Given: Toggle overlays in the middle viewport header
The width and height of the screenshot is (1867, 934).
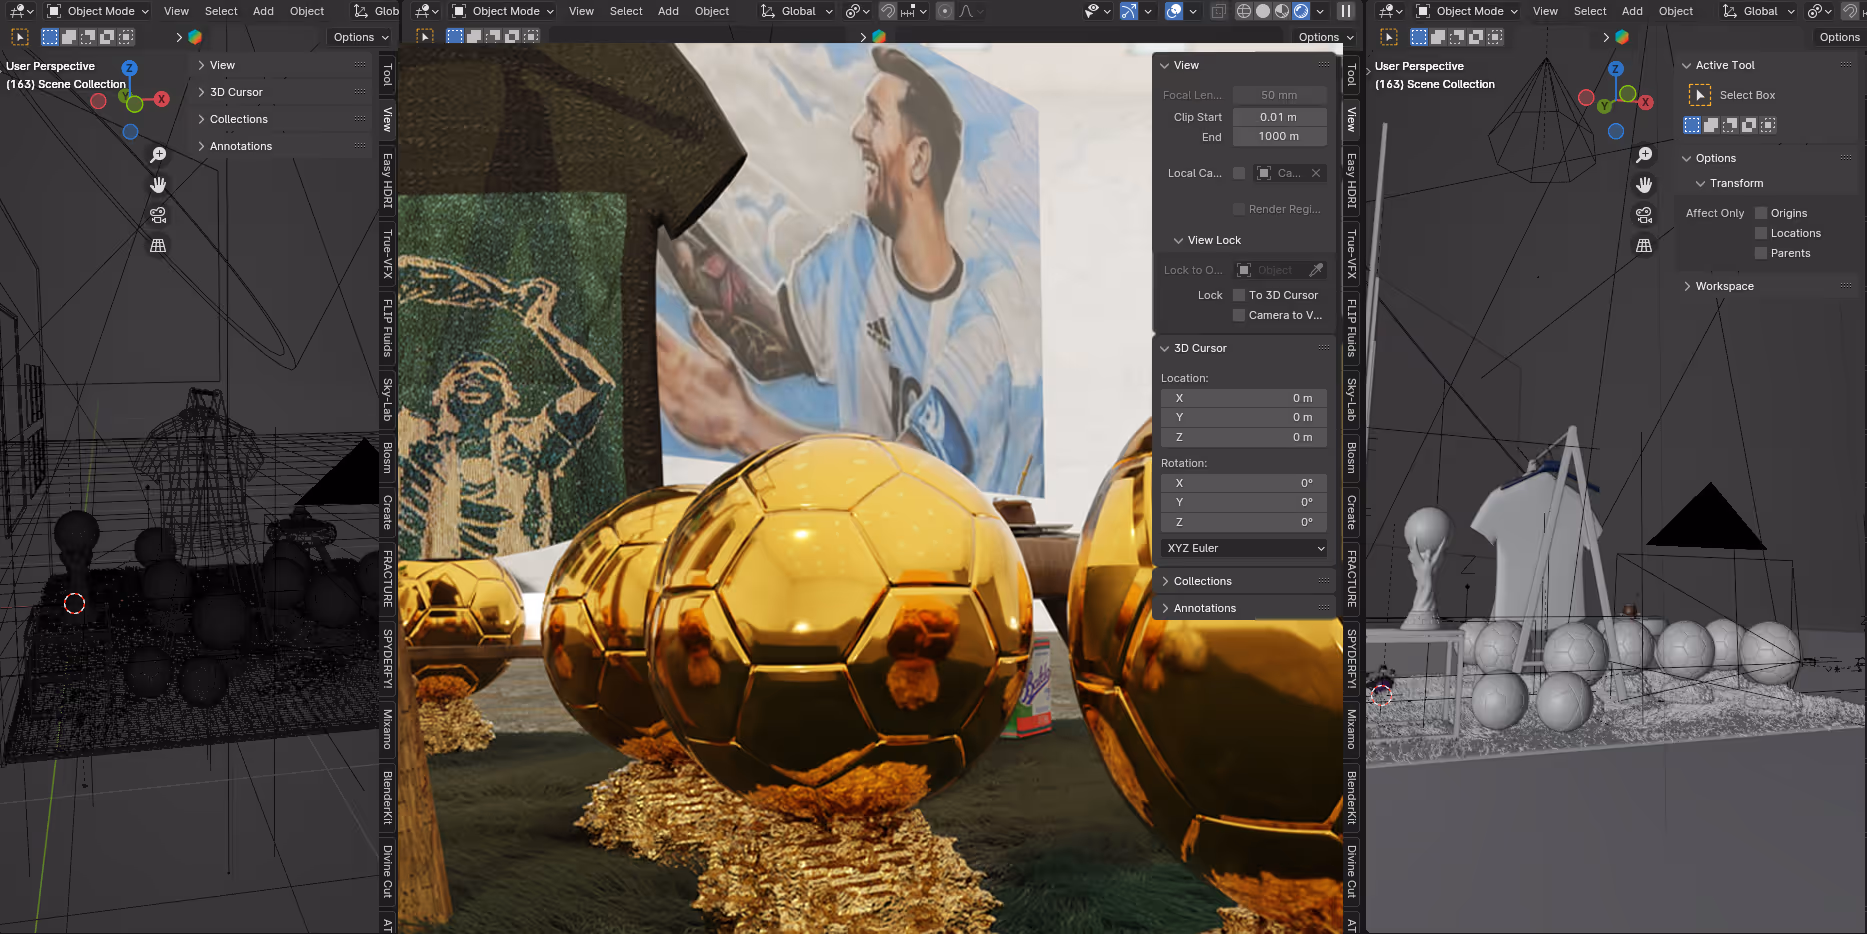Looking at the screenshot, I should pos(1174,11).
